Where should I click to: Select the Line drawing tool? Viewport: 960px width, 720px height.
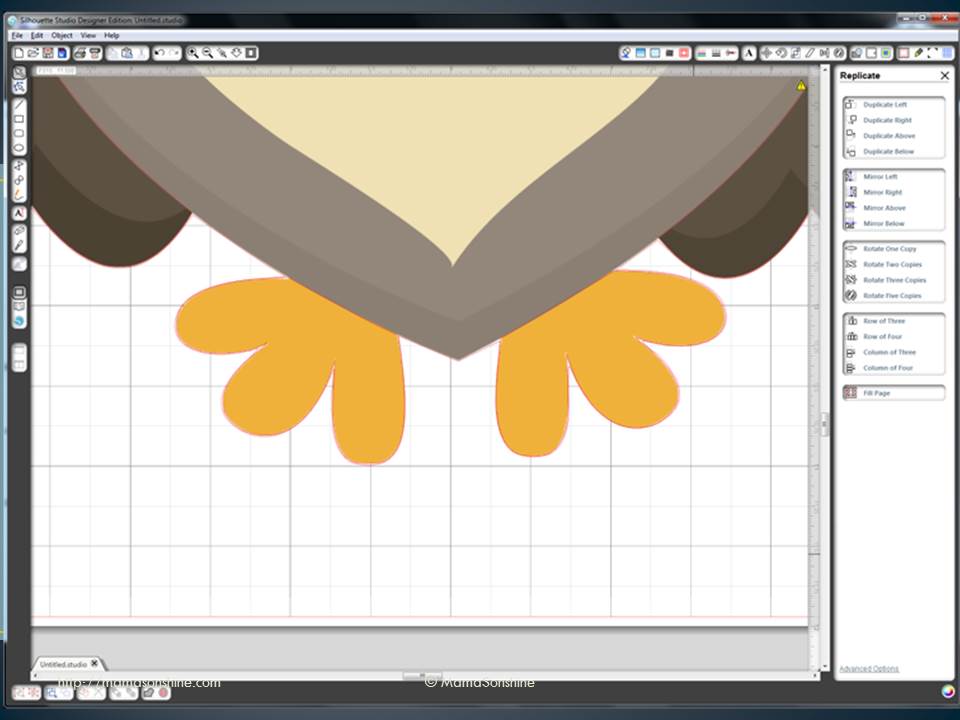click(19, 104)
